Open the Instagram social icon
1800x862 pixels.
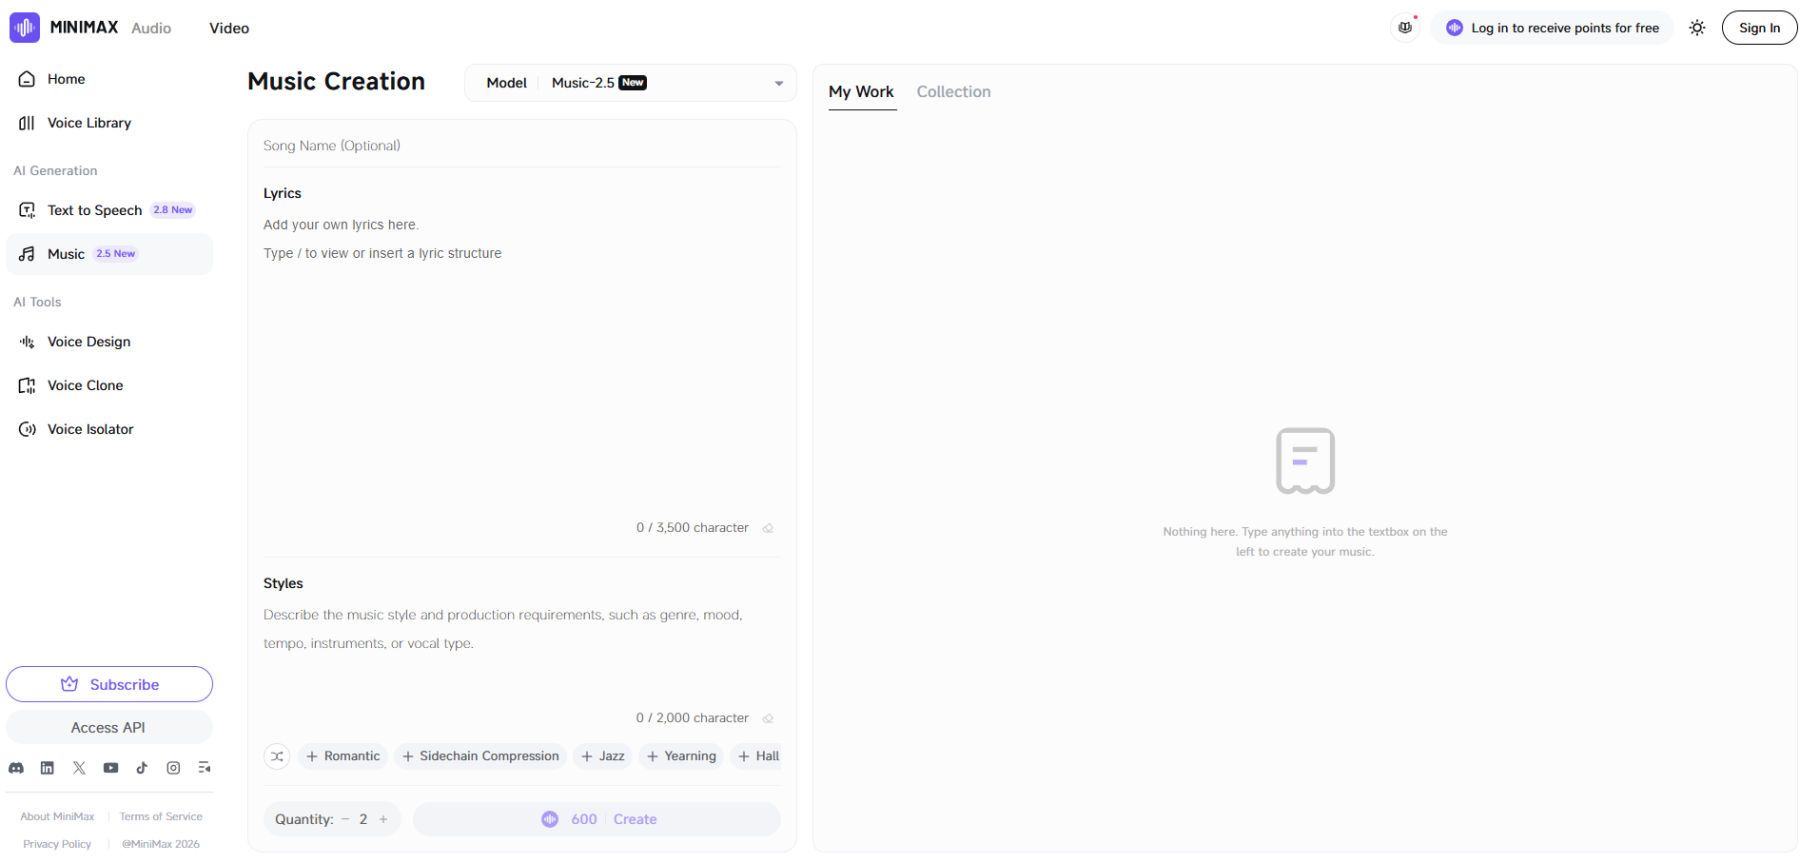click(173, 768)
